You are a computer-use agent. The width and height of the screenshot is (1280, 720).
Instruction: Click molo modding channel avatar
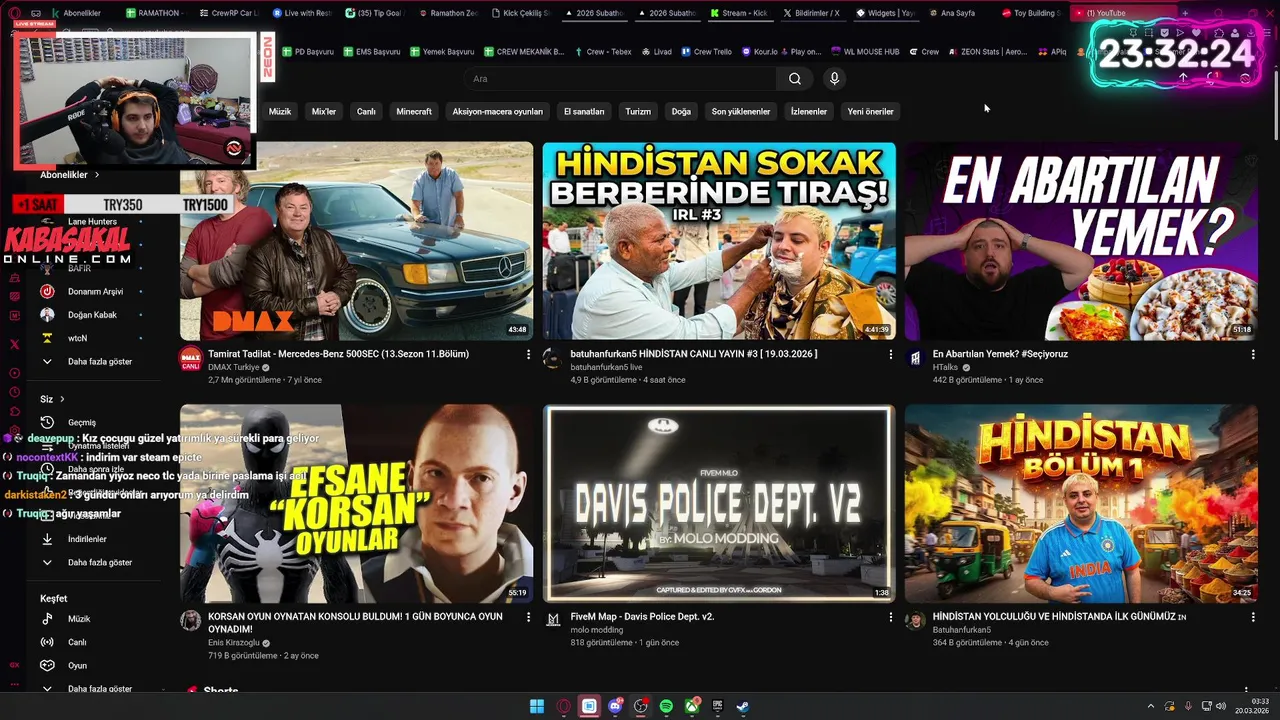pyautogui.click(x=552, y=620)
